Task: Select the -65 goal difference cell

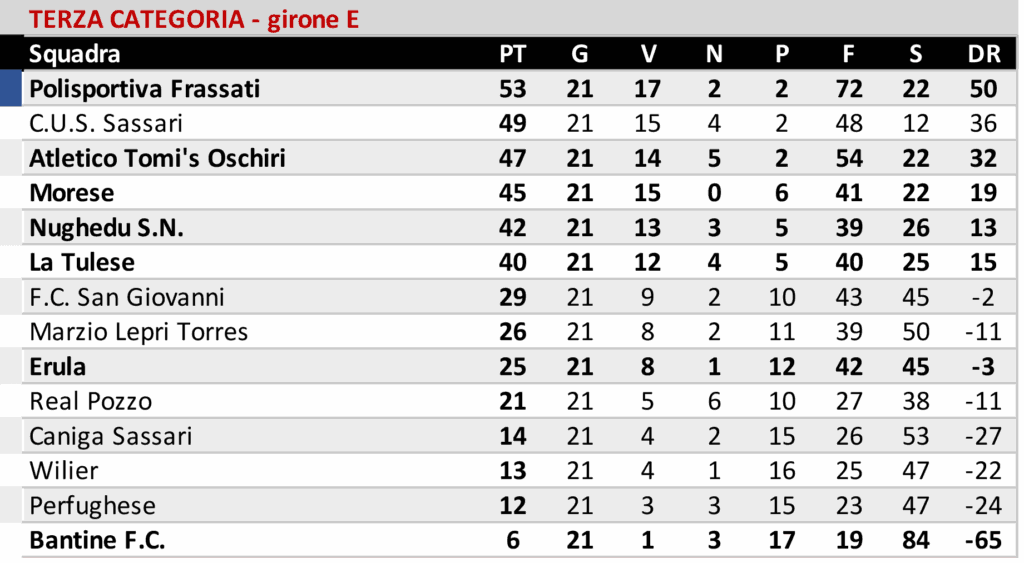Action: [x=983, y=541]
